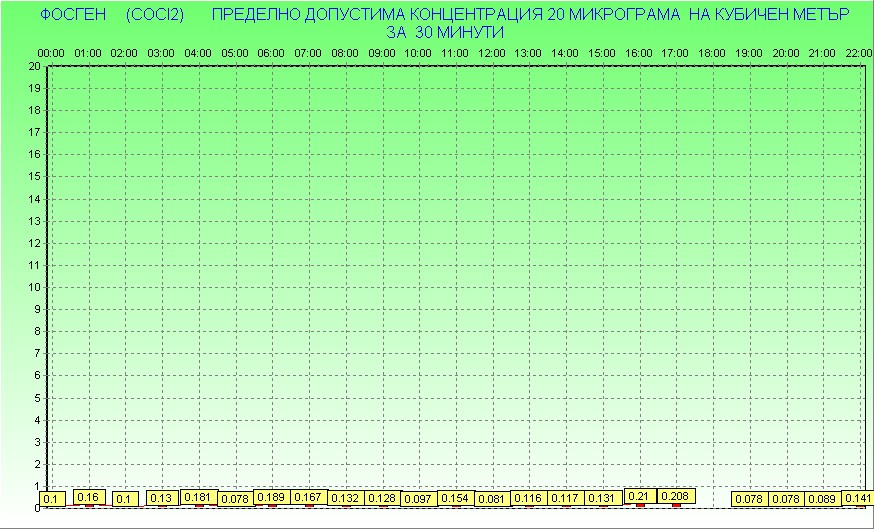Select the 21:00 time axis label
The width and height of the screenshot is (874, 529).
[822, 54]
